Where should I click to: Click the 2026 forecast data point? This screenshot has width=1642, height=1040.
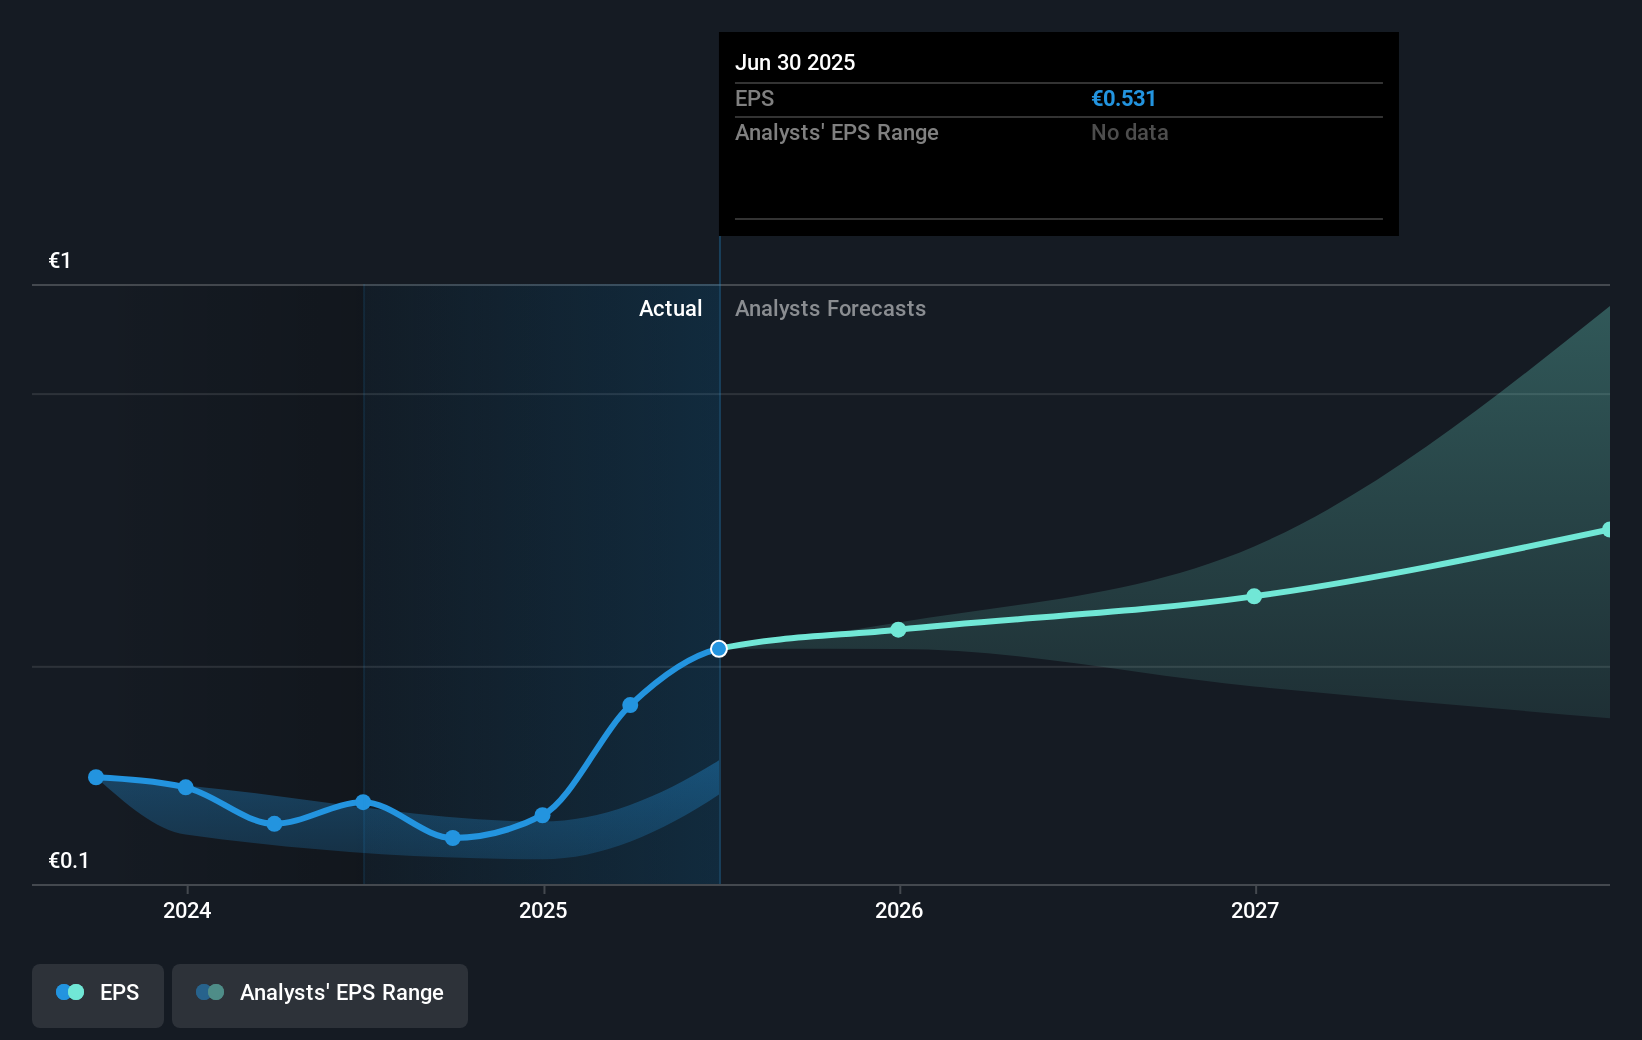[898, 630]
